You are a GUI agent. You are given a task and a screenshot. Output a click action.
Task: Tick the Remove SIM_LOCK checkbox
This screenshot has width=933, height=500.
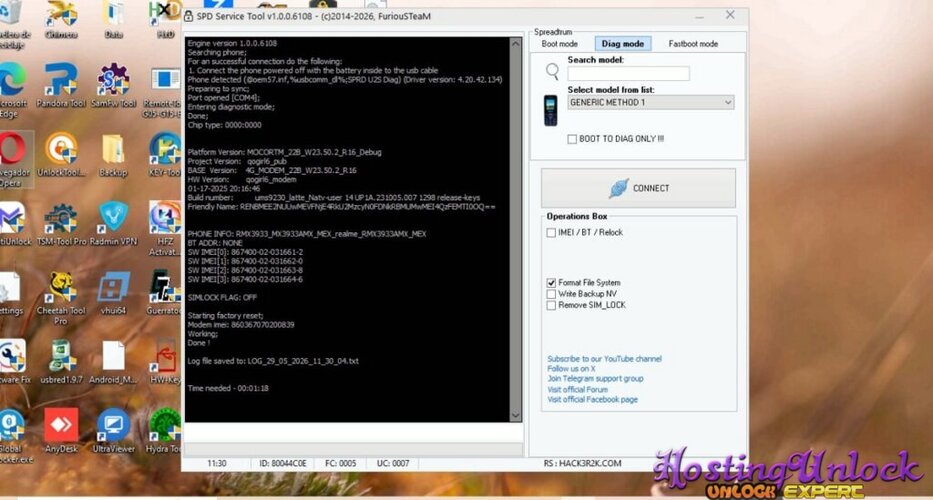551,305
